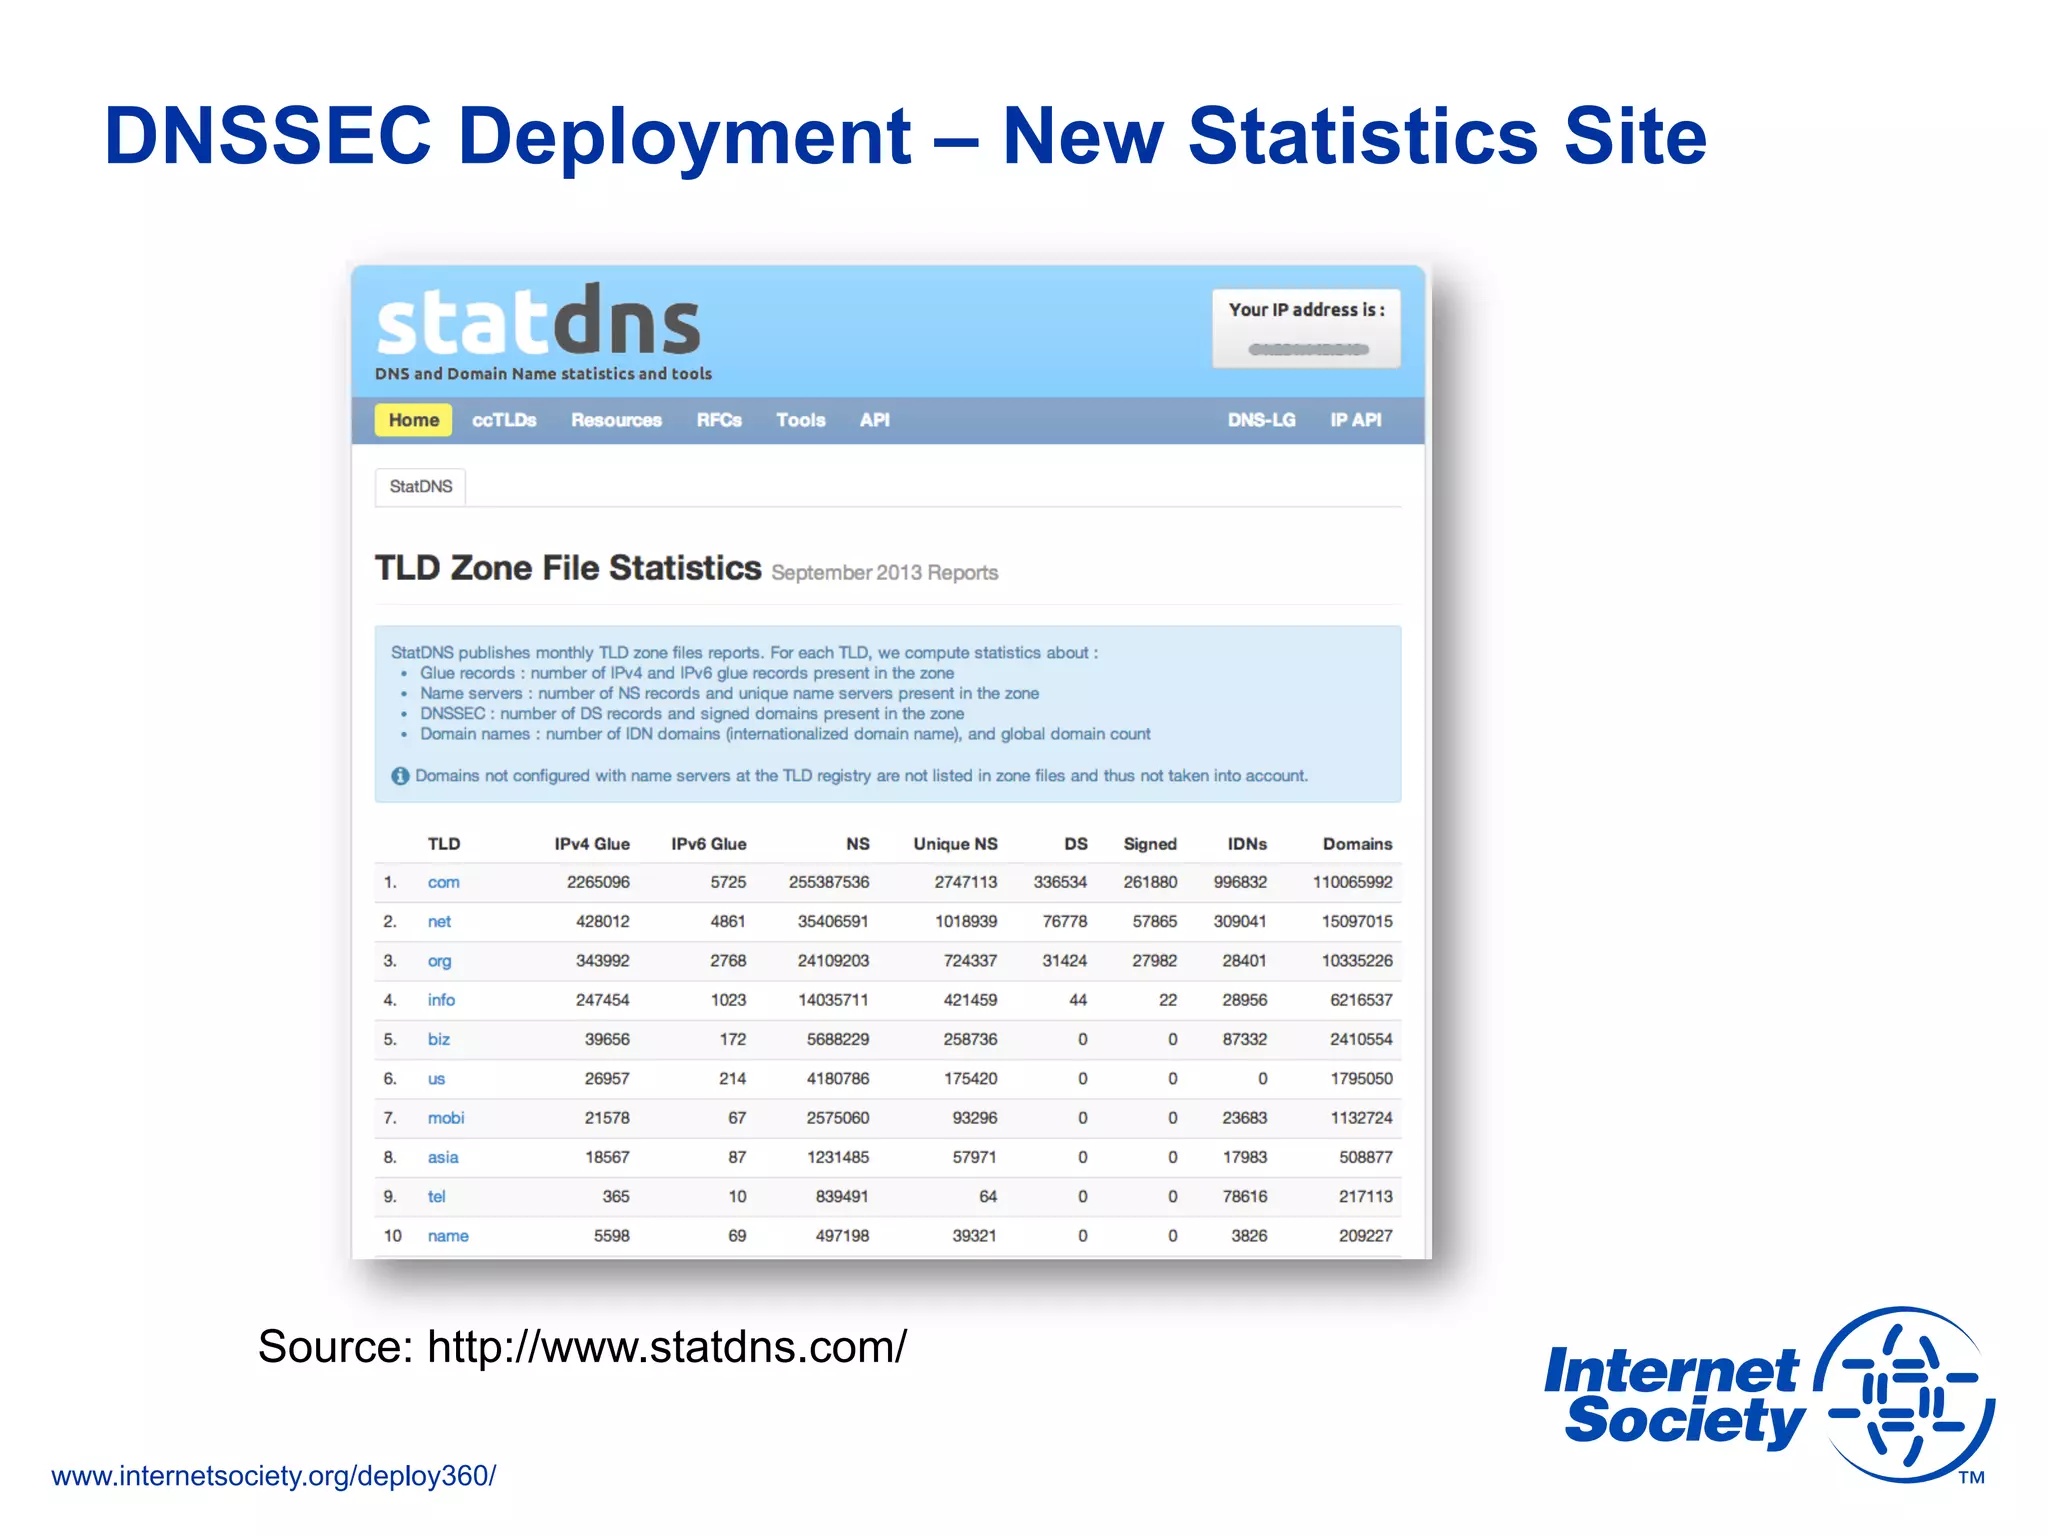Click the IPv4 Glue column header
This screenshot has height=1536, width=2048.
pos(592,844)
